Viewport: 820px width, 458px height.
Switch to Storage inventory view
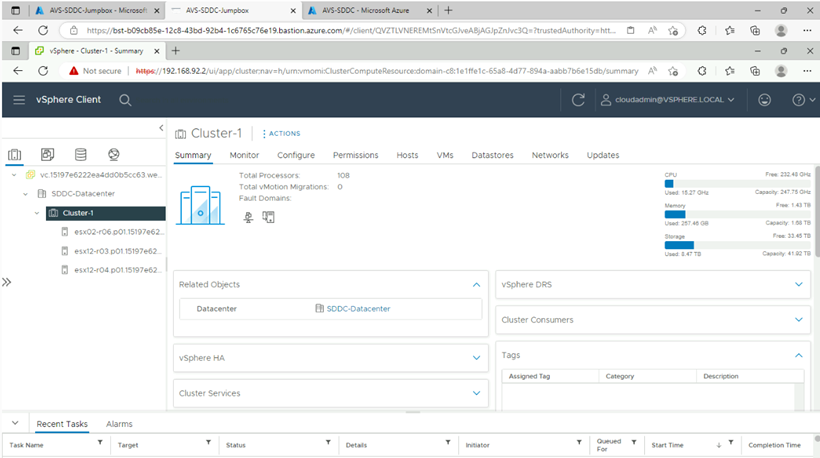81,154
